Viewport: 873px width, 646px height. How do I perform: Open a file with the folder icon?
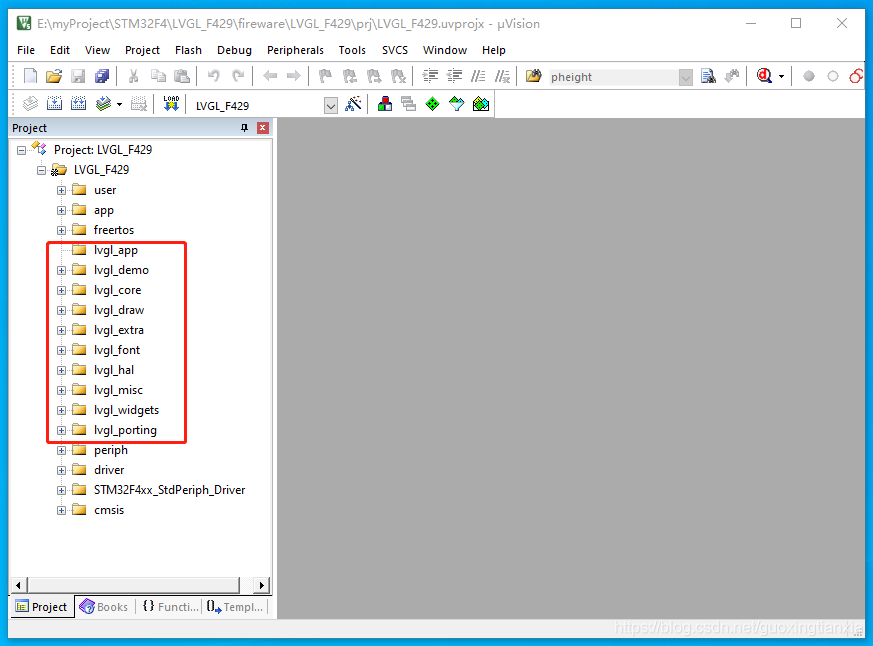pos(54,76)
